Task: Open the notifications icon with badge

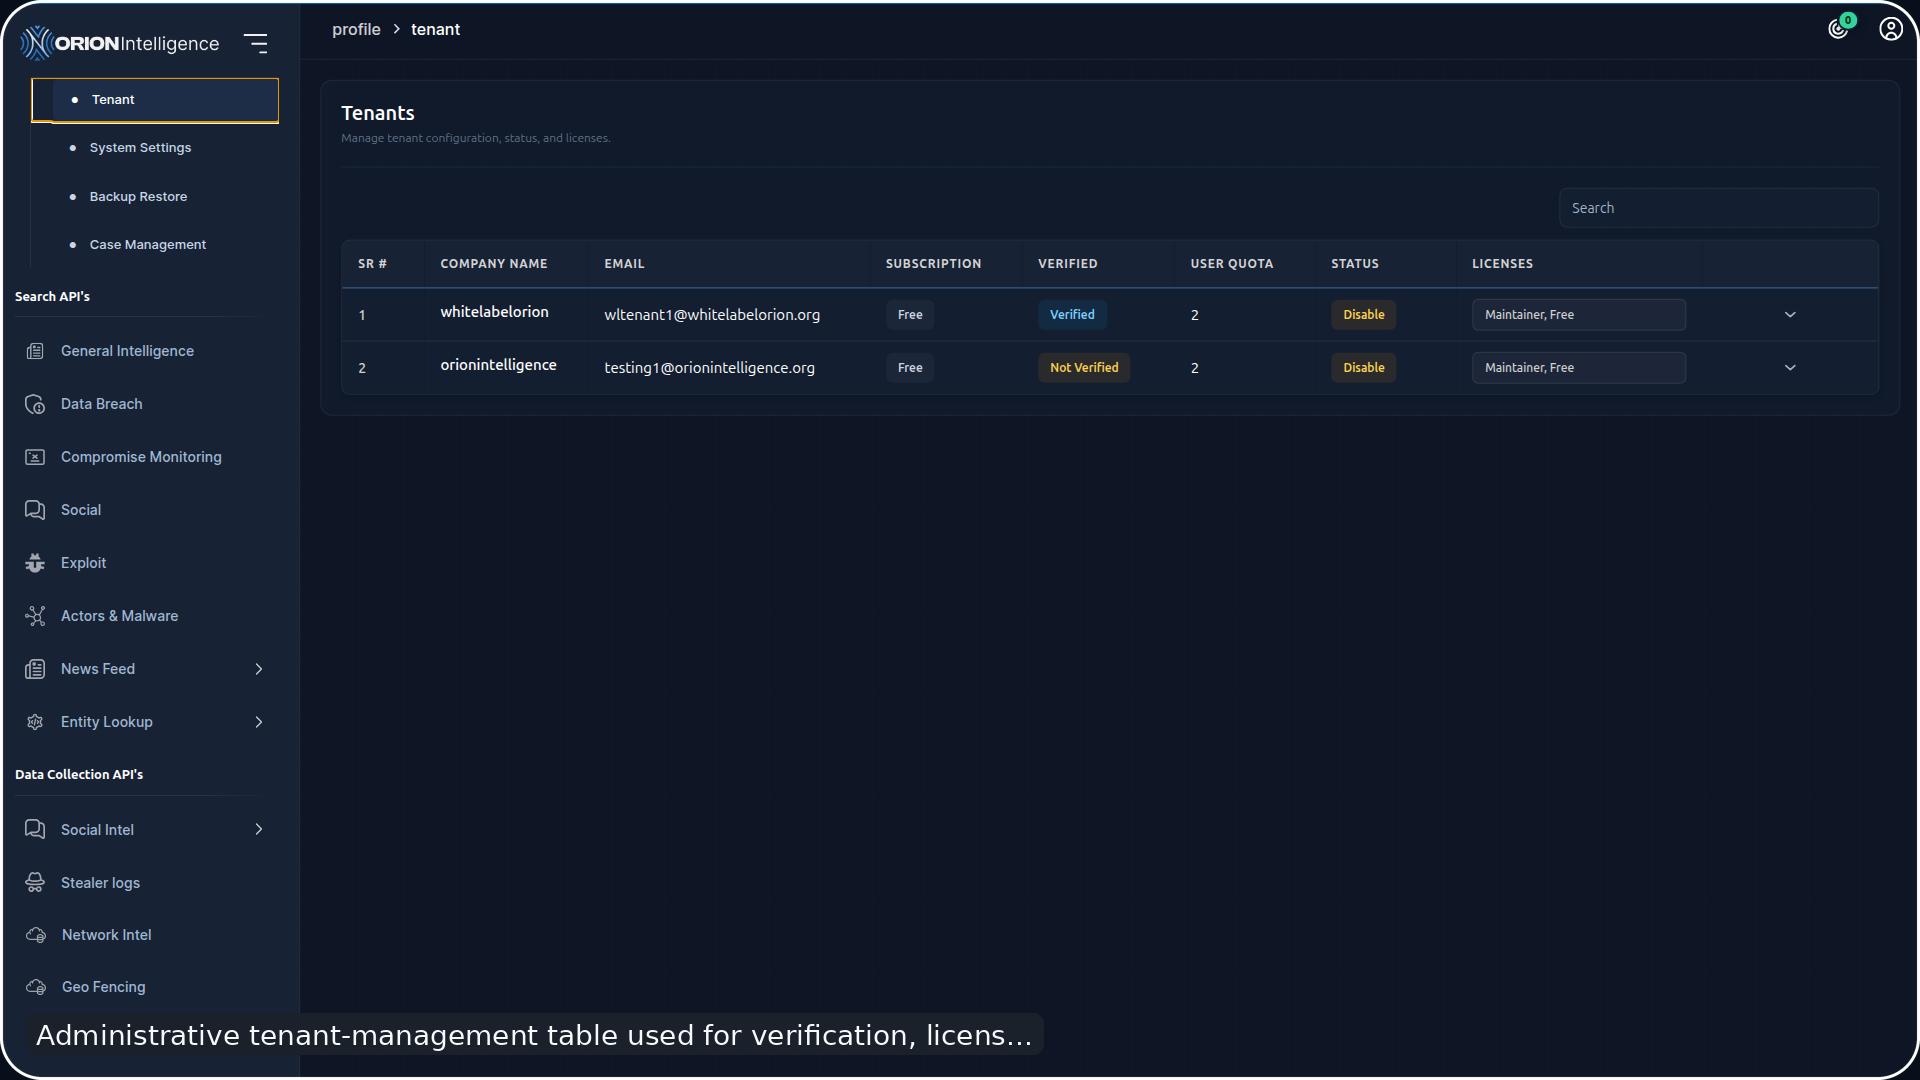Action: pyautogui.click(x=1840, y=27)
